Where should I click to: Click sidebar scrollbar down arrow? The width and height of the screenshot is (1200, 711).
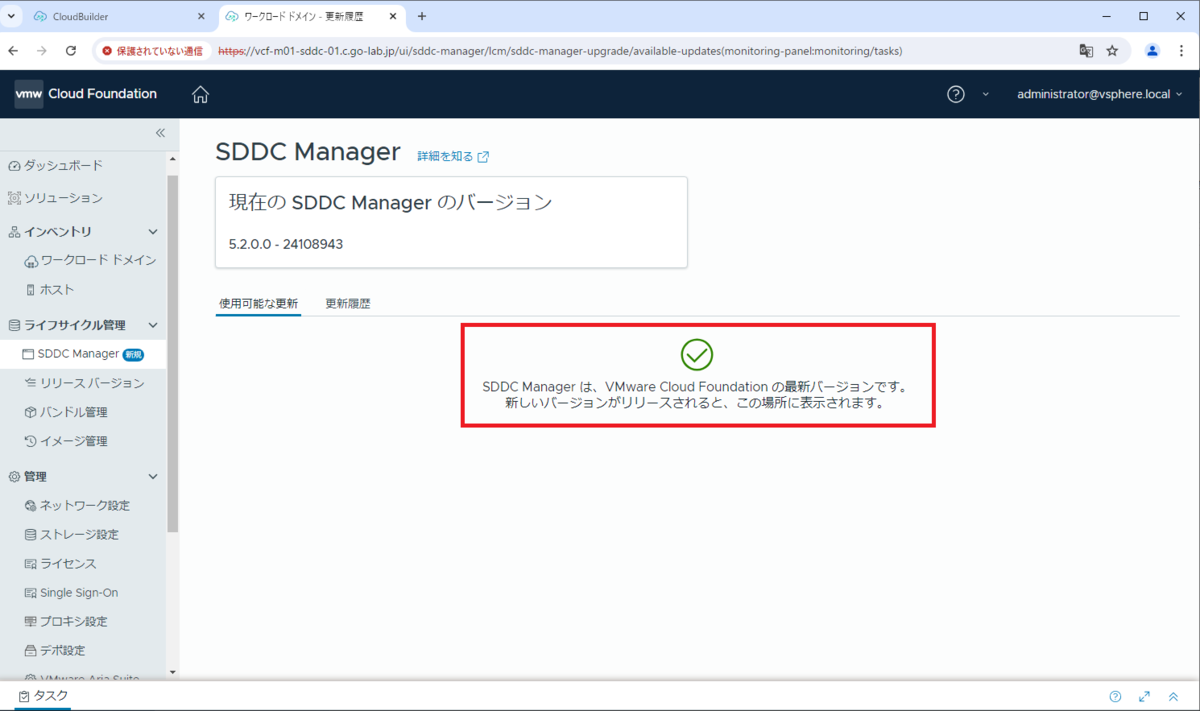point(173,673)
